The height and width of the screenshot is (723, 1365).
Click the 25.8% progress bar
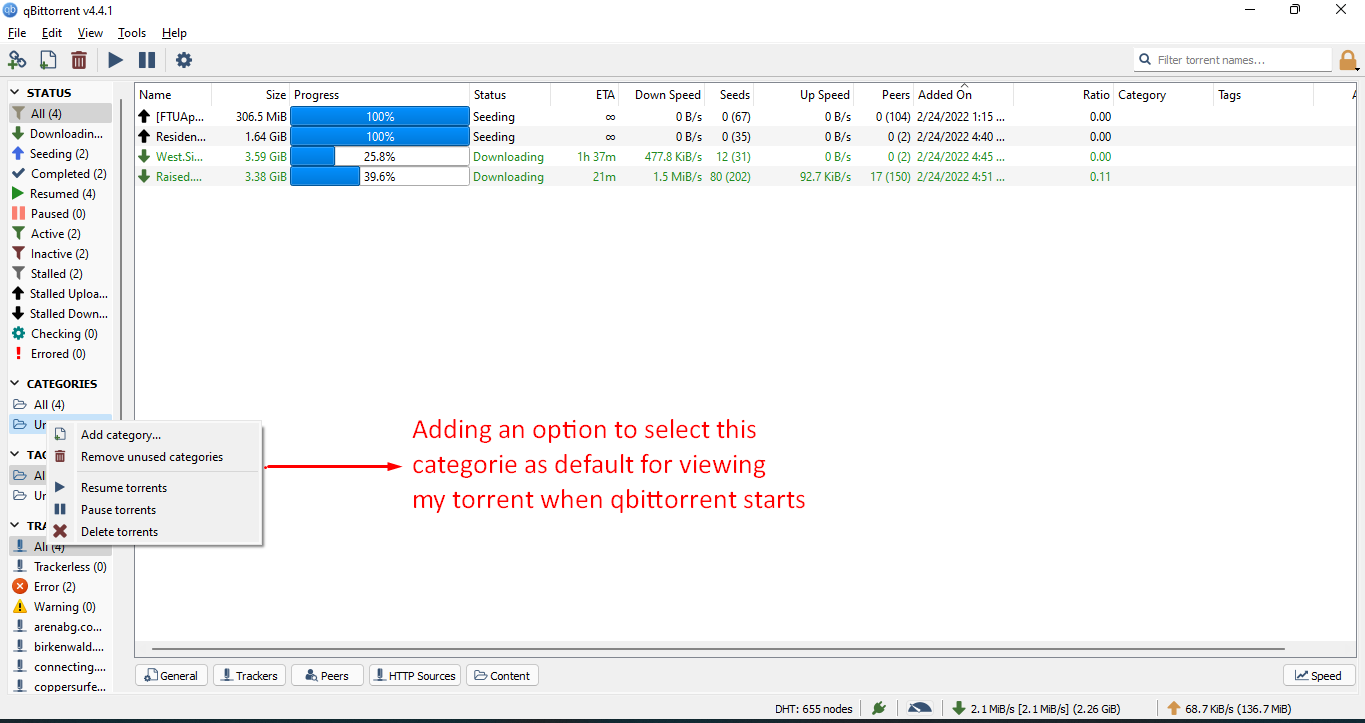click(380, 157)
